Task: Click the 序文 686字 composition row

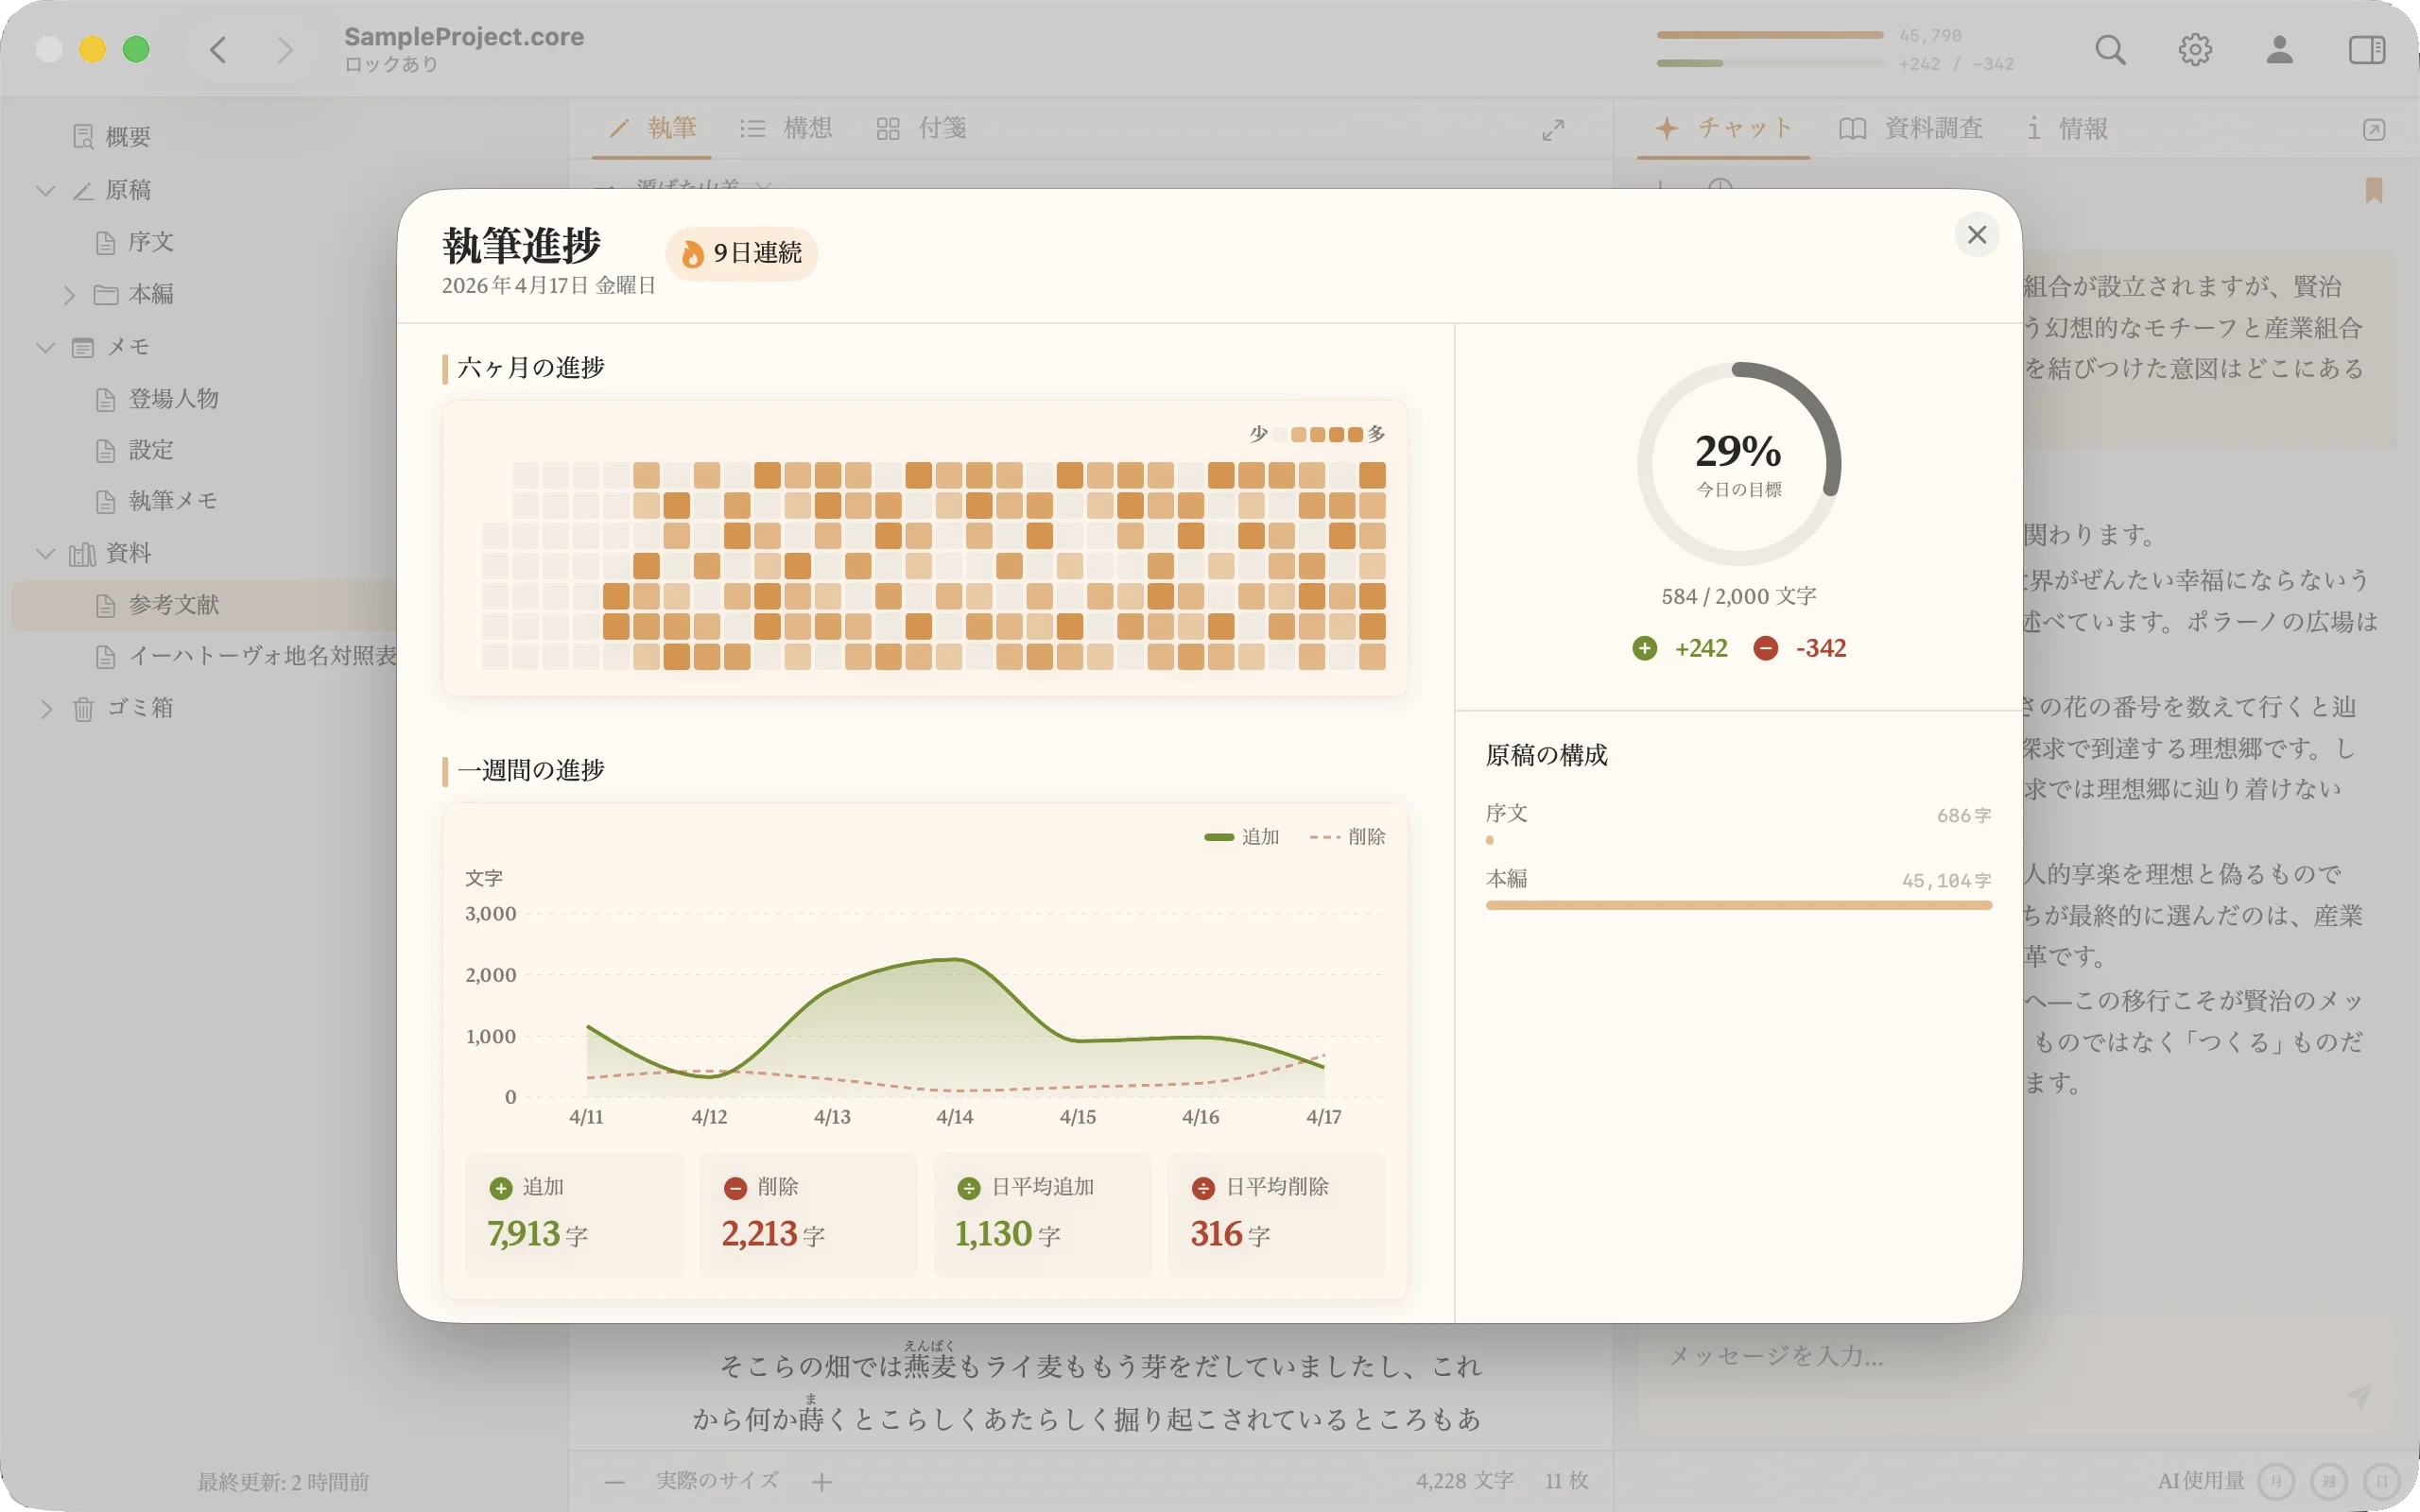Action: click(x=1738, y=823)
